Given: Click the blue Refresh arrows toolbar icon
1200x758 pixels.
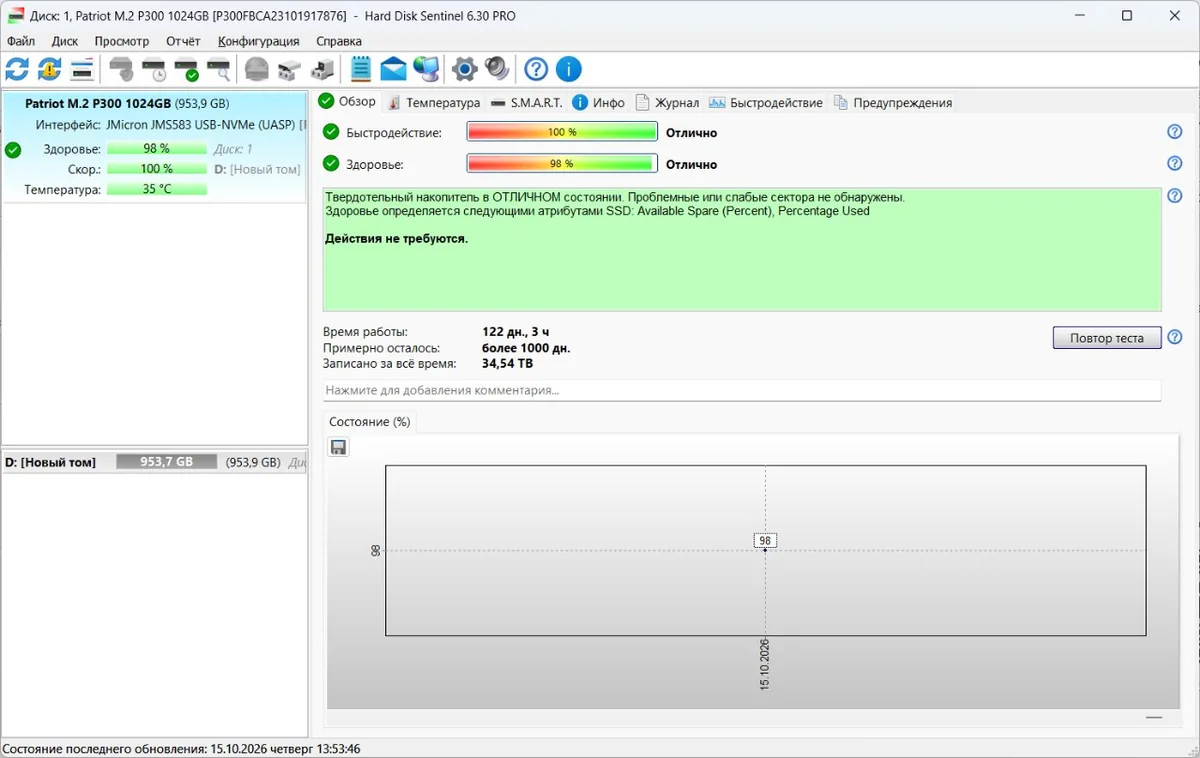Looking at the screenshot, I should (17, 69).
